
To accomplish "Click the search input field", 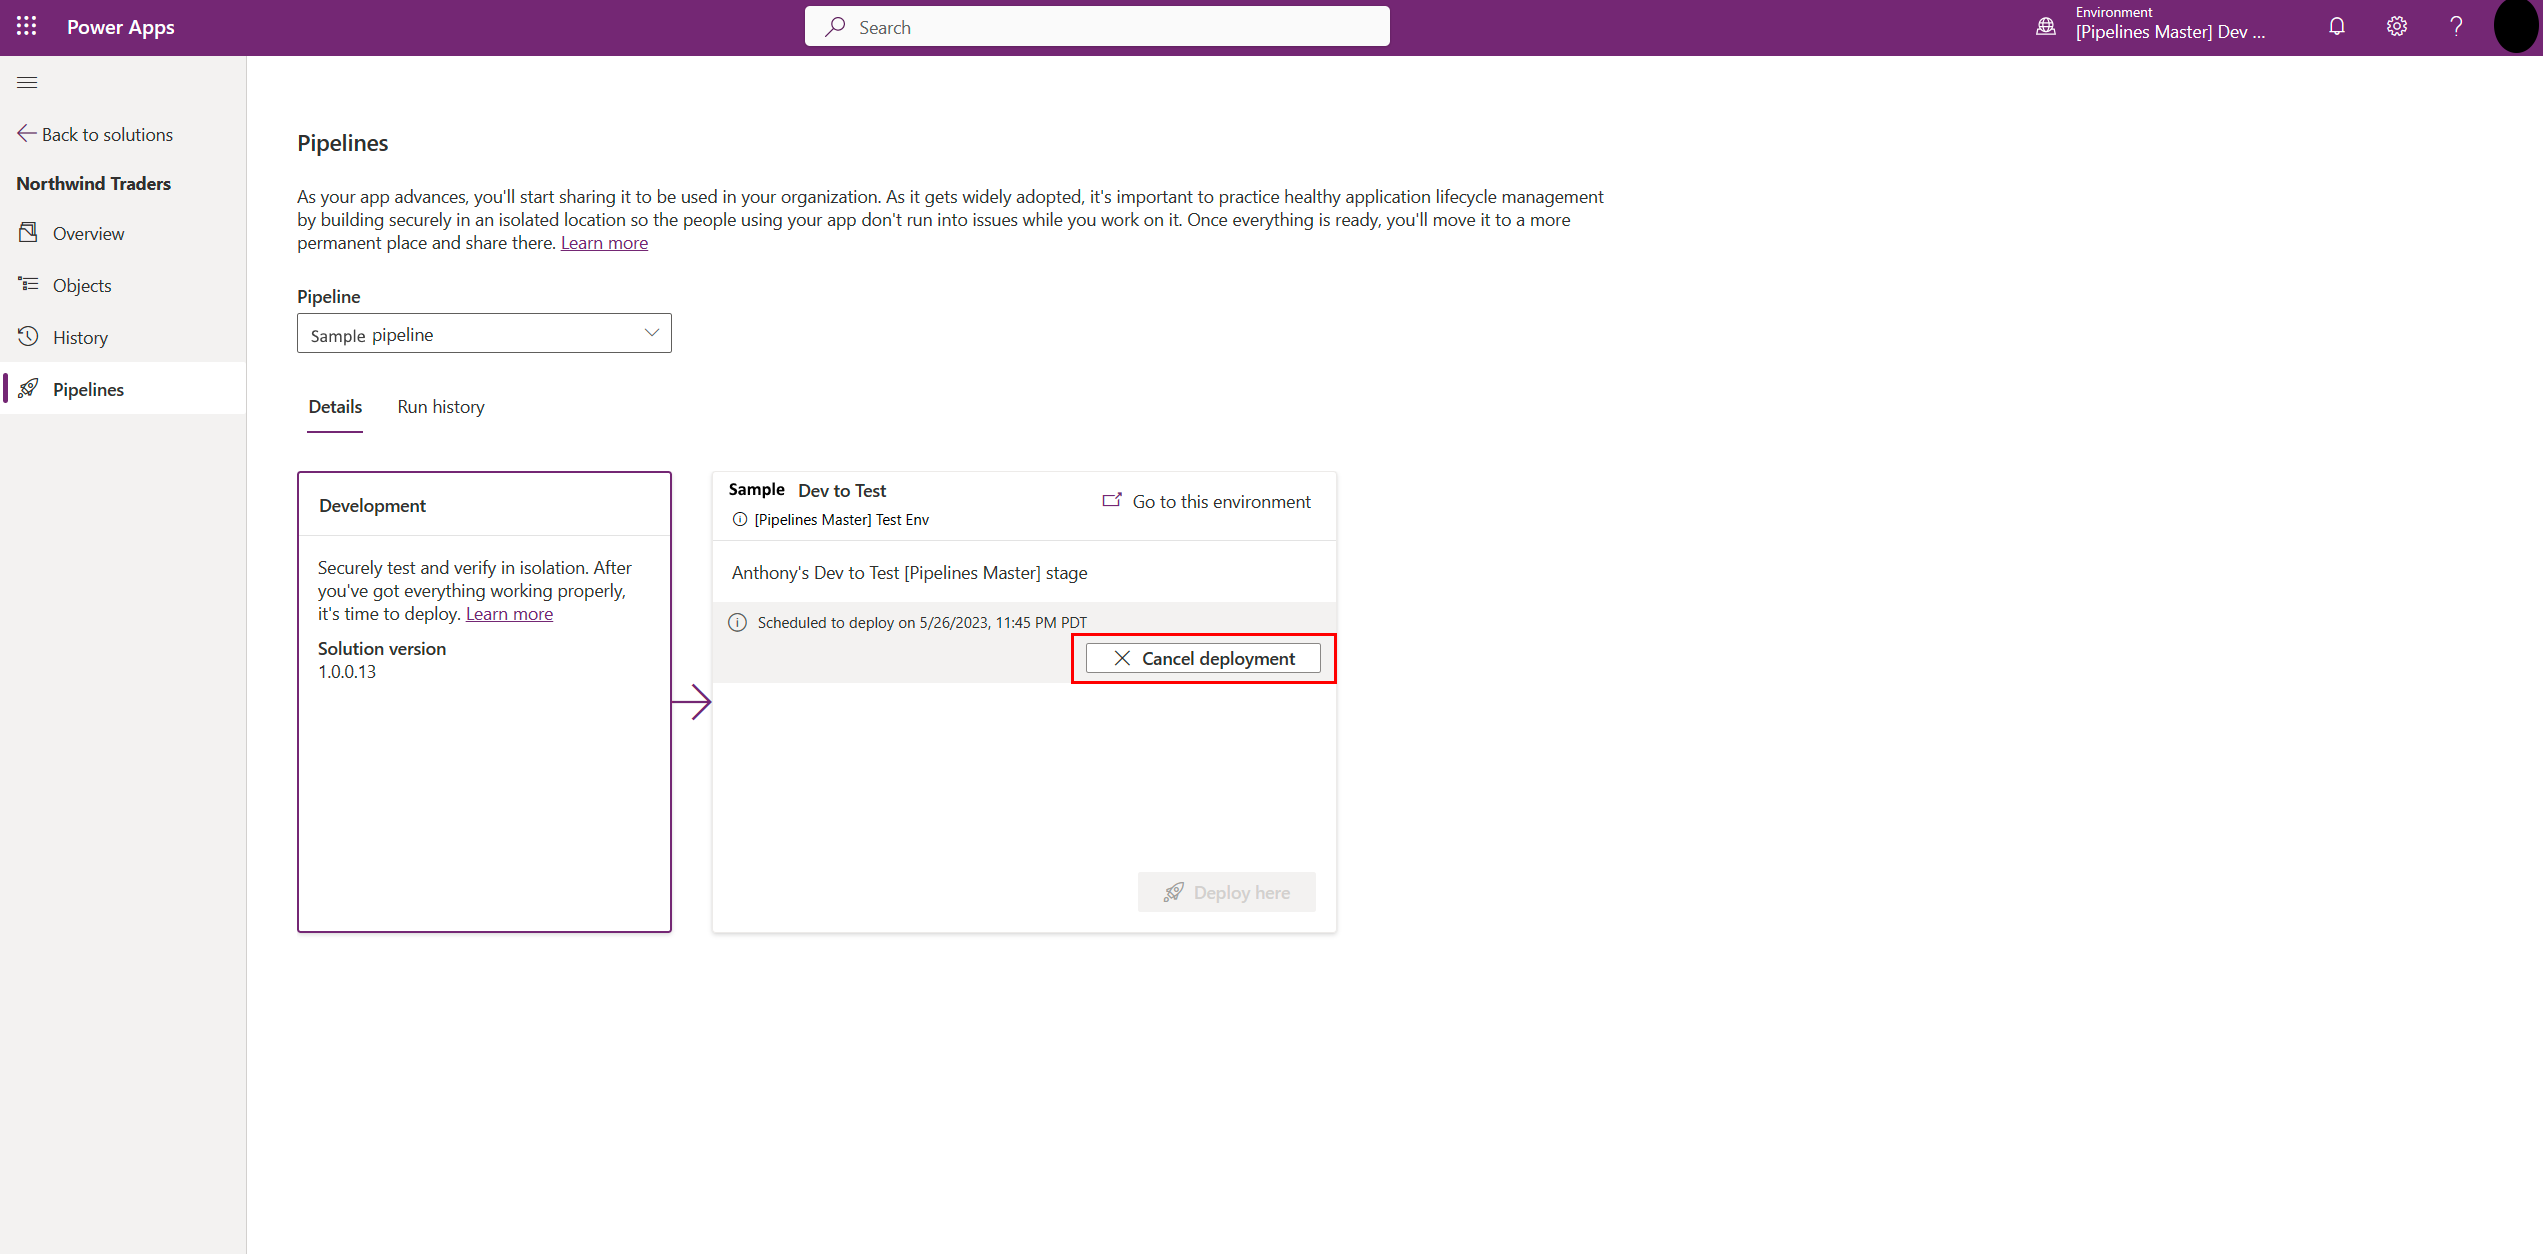I will click(x=1096, y=26).
